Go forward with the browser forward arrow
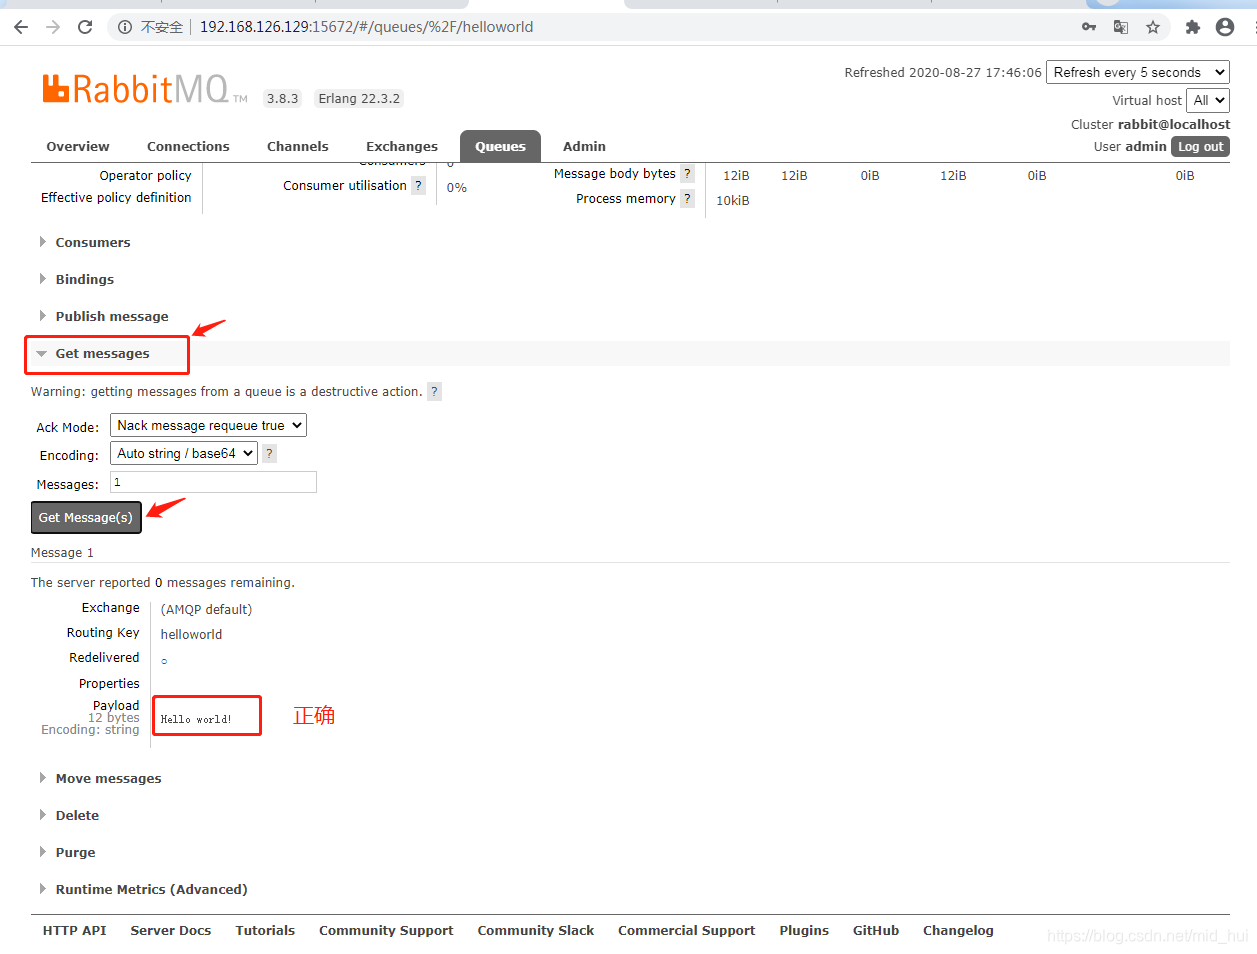The width and height of the screenshot is (1257, 954). coord(53,27)
